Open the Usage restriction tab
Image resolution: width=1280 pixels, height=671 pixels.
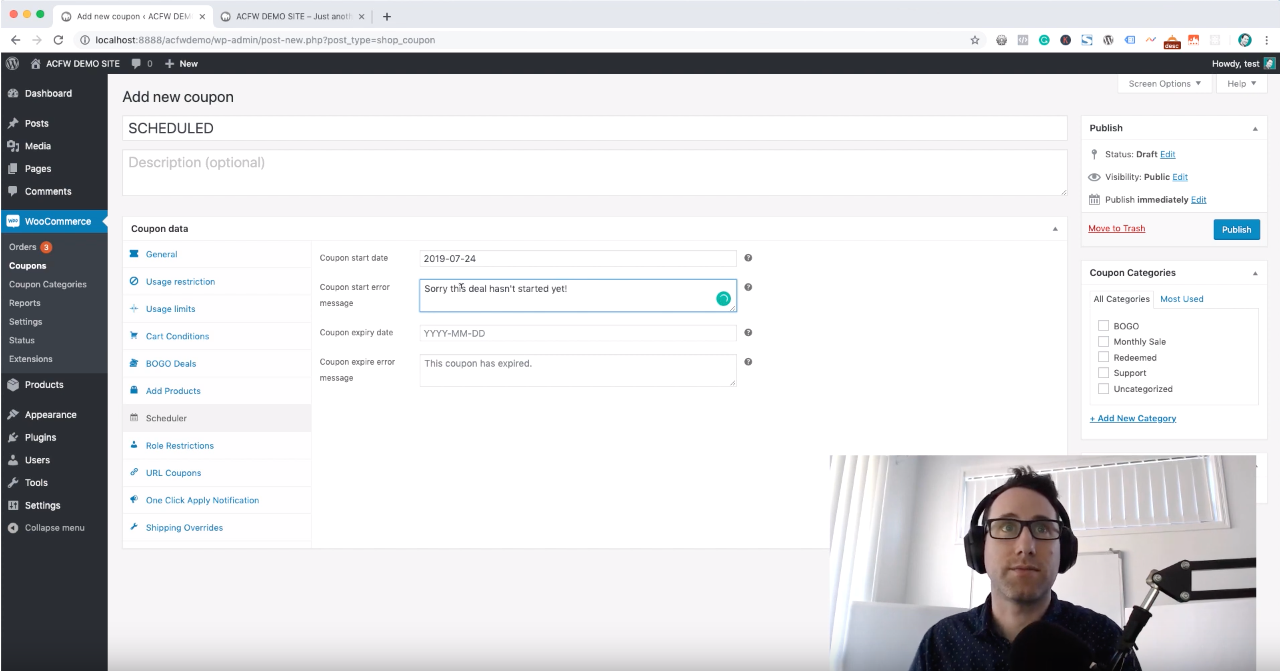pos(180,282)
